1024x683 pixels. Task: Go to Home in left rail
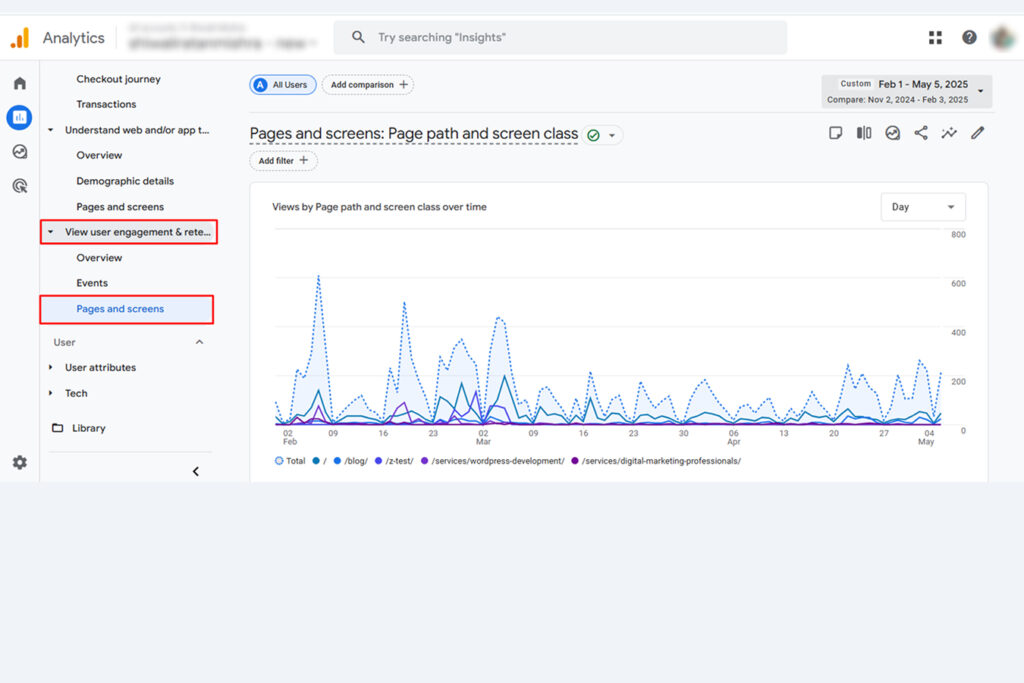tap(20, 84)
